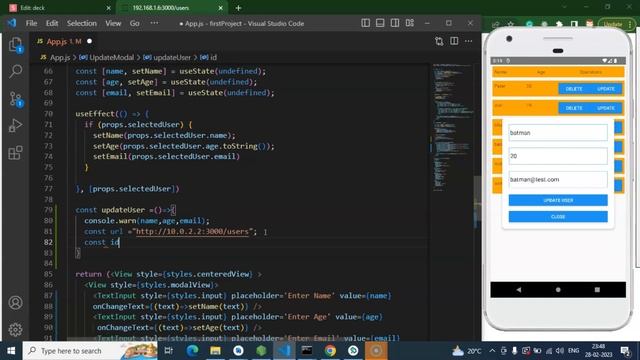Click the age field containing 20
This screenshot has height=360, width=640.
pos(558,156)
